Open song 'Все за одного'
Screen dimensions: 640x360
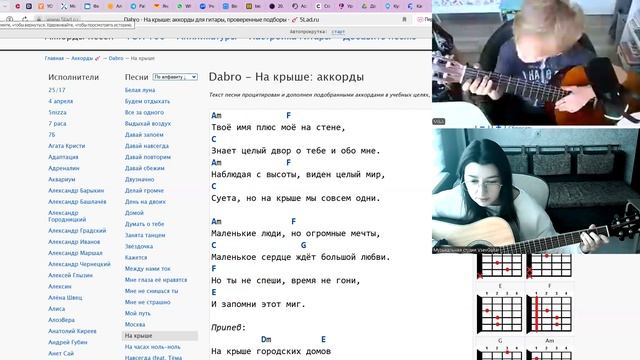coord(144,112)
